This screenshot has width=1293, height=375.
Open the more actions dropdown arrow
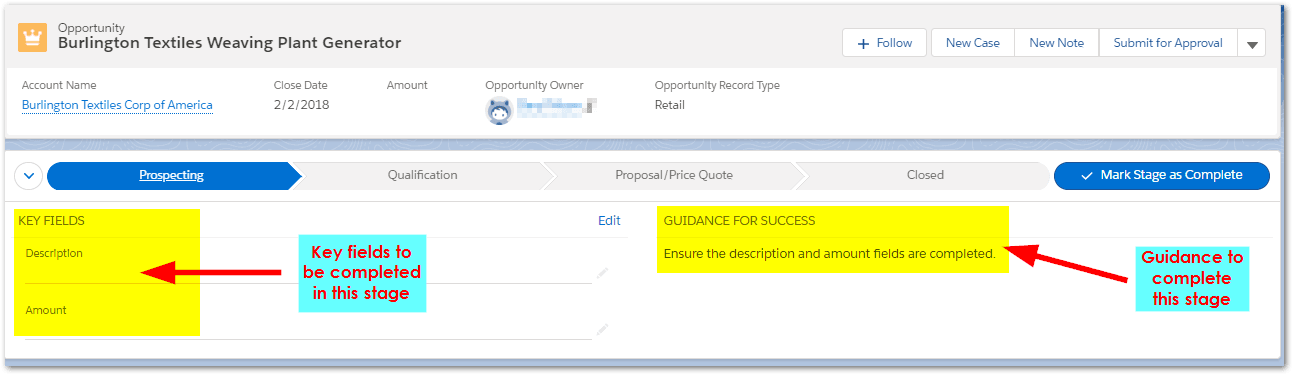1252,43
